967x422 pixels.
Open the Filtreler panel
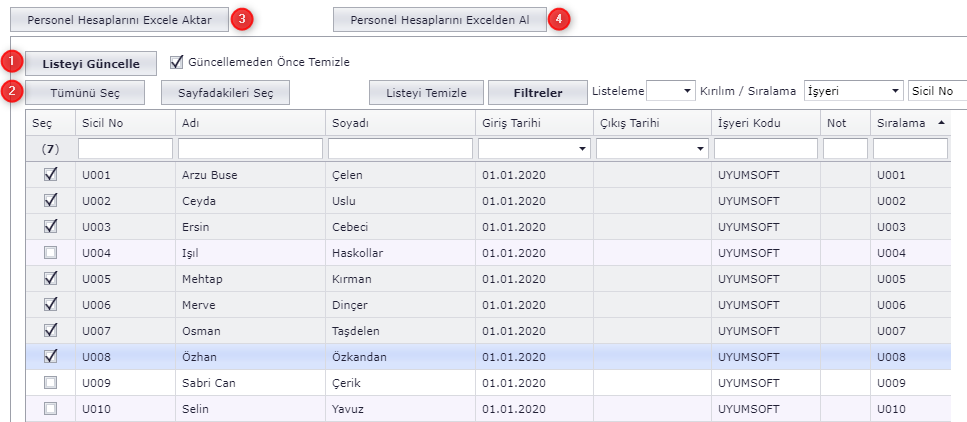tap(536, 92)
